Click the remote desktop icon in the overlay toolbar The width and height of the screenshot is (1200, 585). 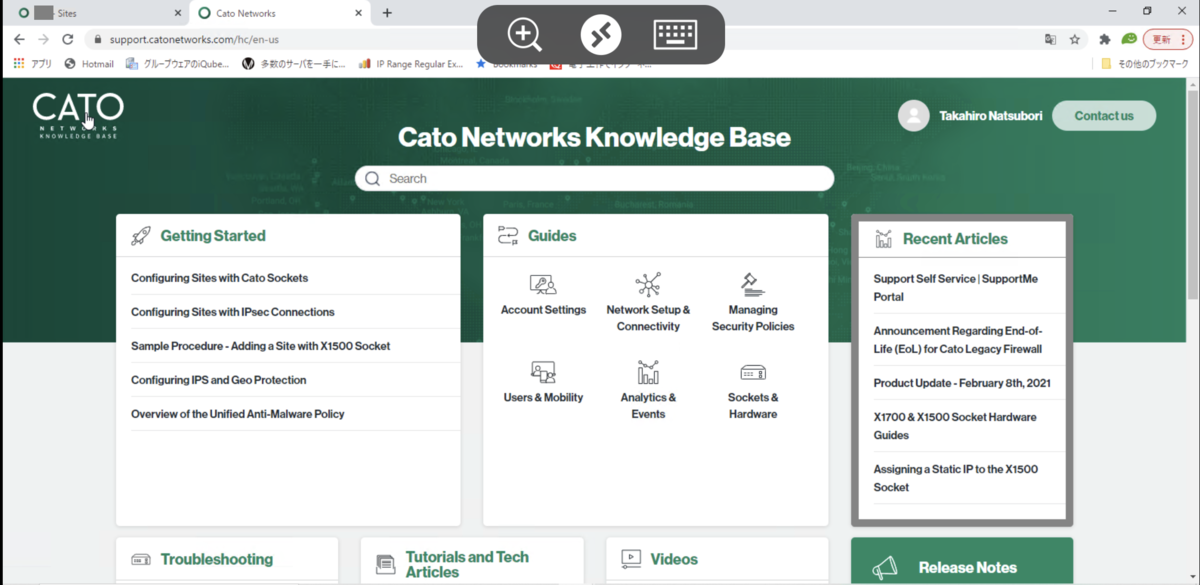point(601,35)
